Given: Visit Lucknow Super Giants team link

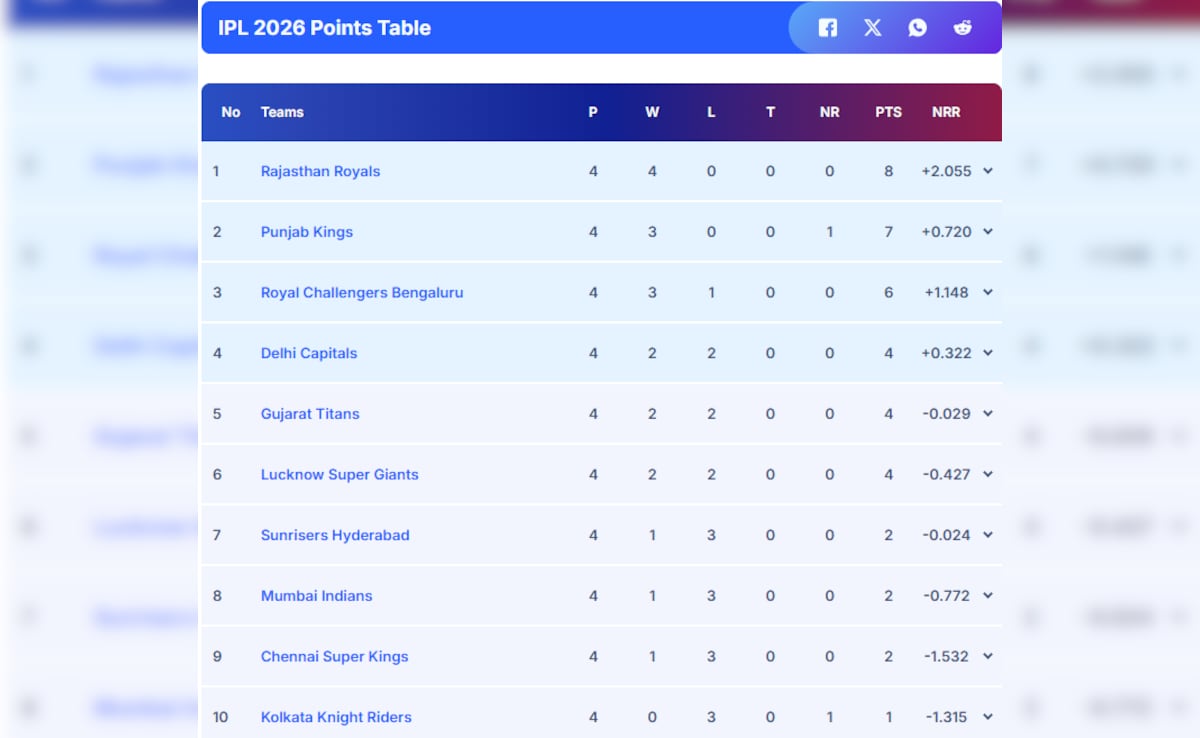Looking at the screenshot, I should 339,475.
